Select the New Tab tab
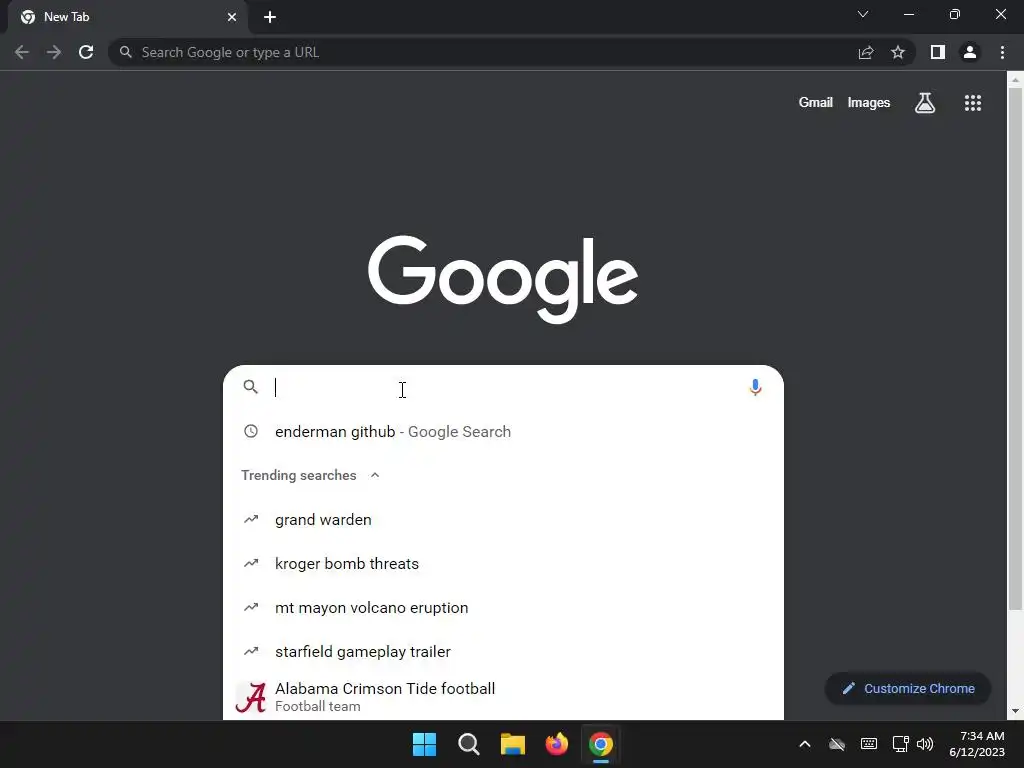The height and width of the screenshot is (768, 1024). click(x=128, y=17)
